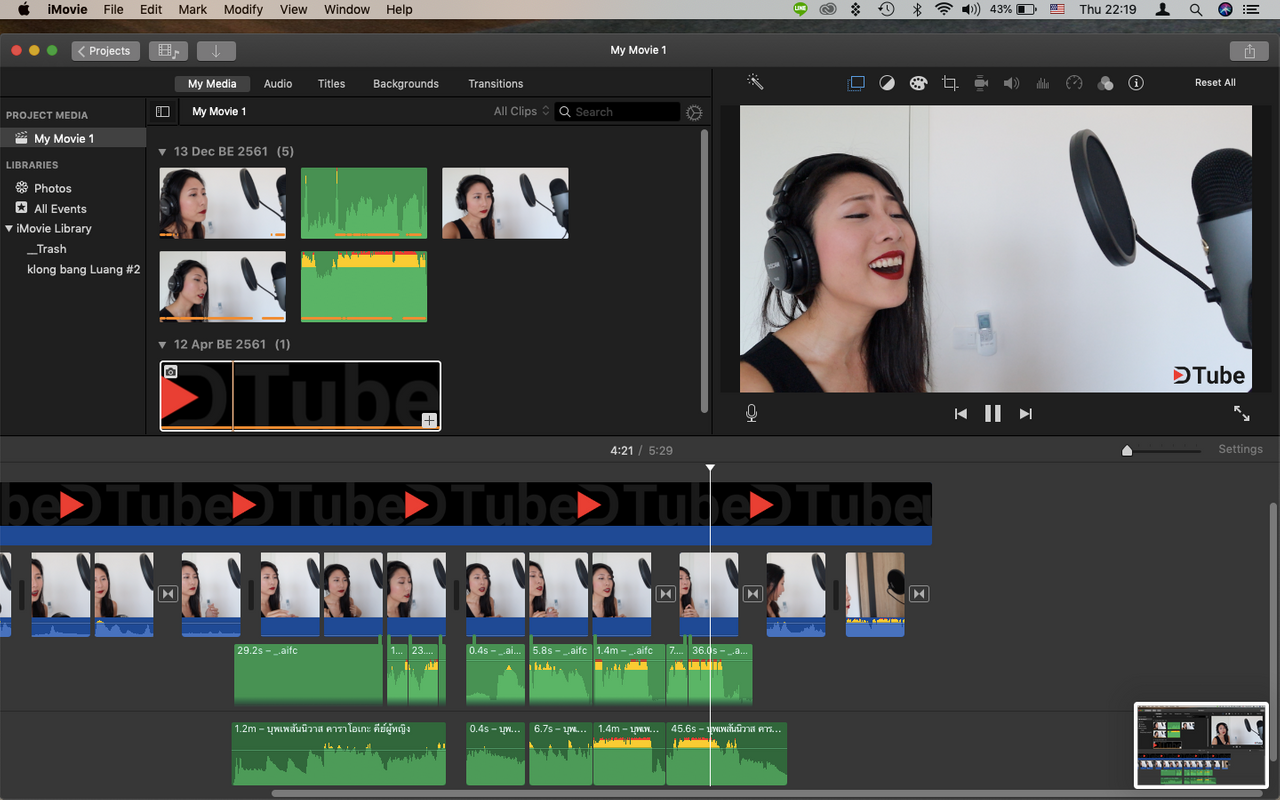
Task: Open the __Trash event
Action: pos(47,249)
